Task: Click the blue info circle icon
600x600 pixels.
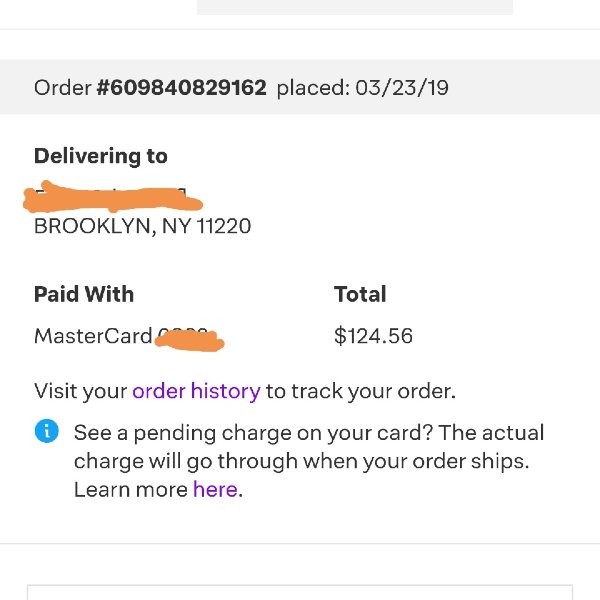Action: [47, 431]
